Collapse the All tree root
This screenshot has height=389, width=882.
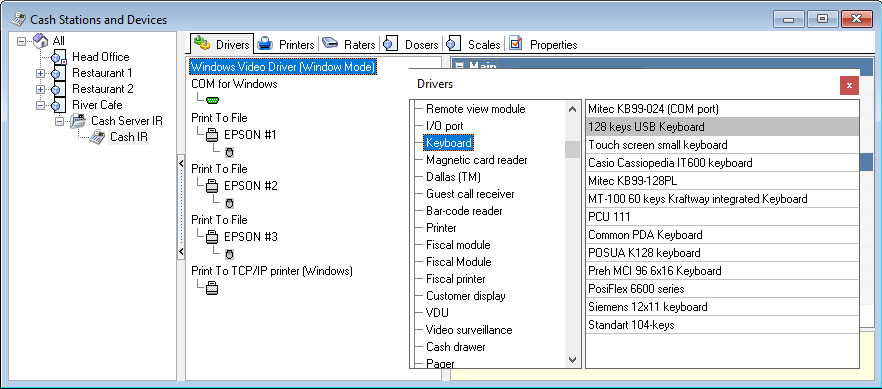click(22, 41)
